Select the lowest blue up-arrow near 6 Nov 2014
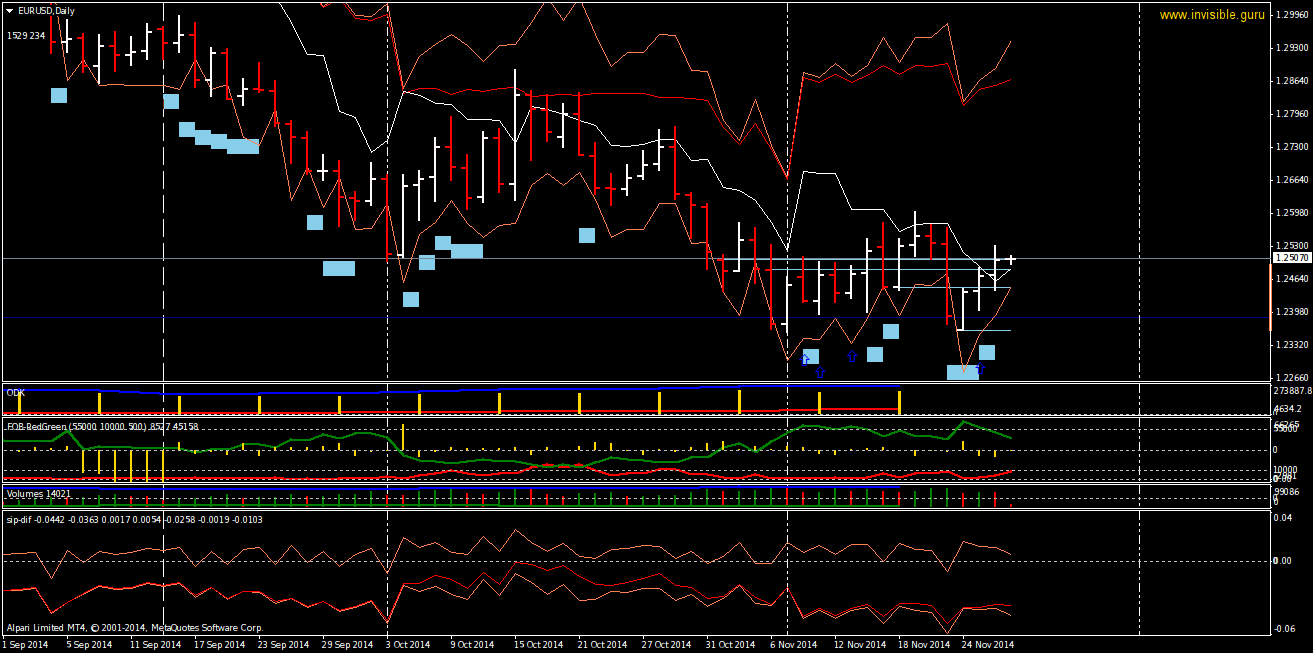Image resolution: width=1313 pixels, height=653 pixels. tap(820, 372)
